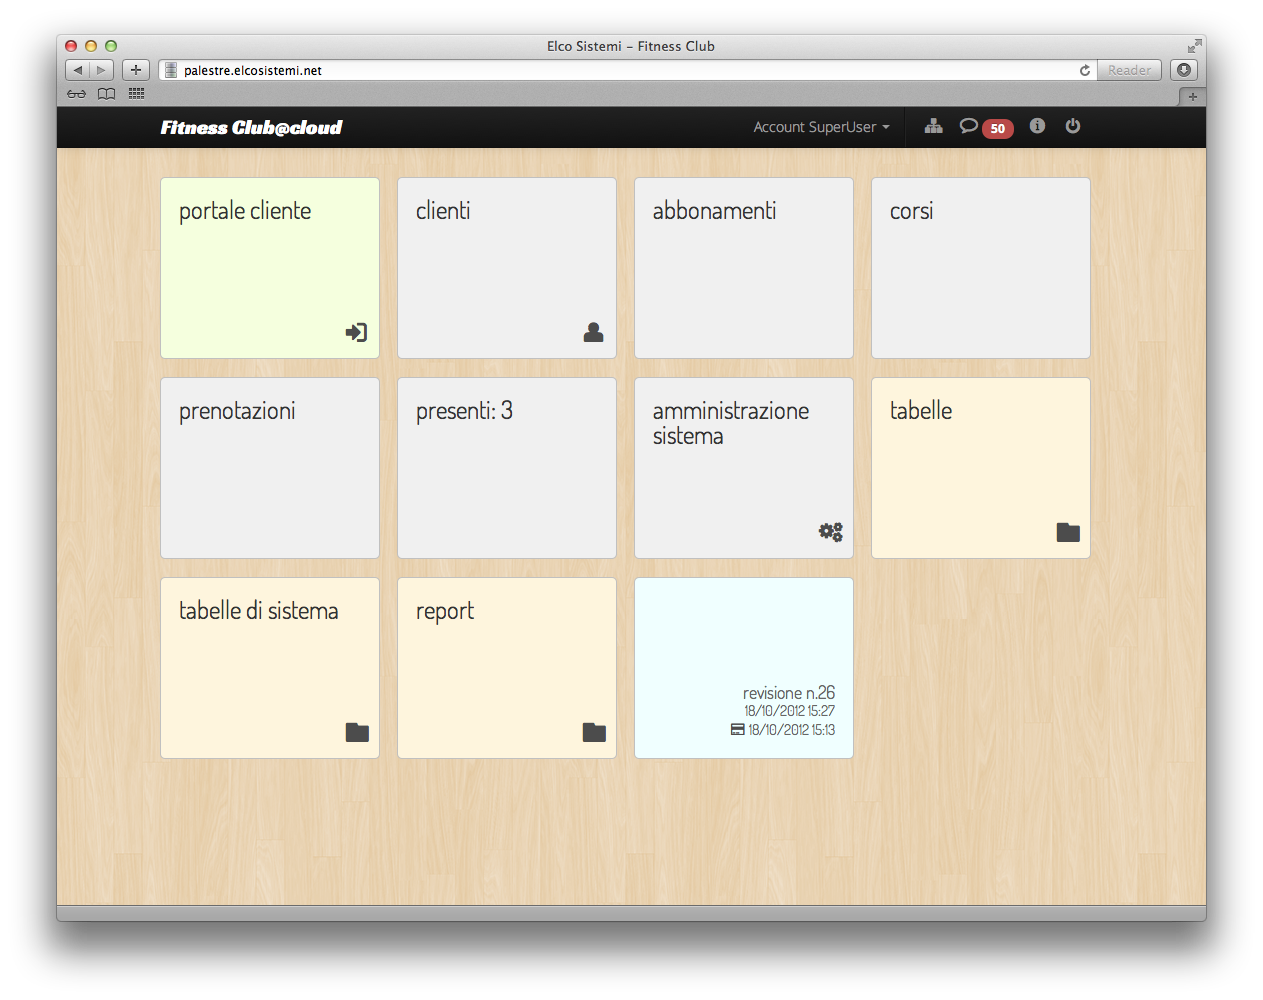This screenshot has height=1000, width=1263.
Task: Click the red 50 notifications badge
Action: tap(997, 128)
